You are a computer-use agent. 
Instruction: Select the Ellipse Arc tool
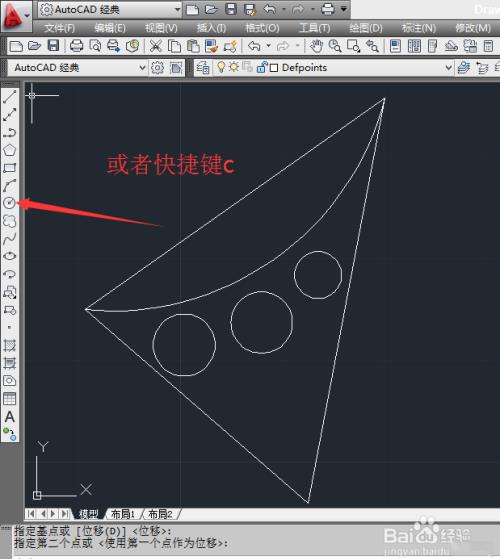coord(10,274)
